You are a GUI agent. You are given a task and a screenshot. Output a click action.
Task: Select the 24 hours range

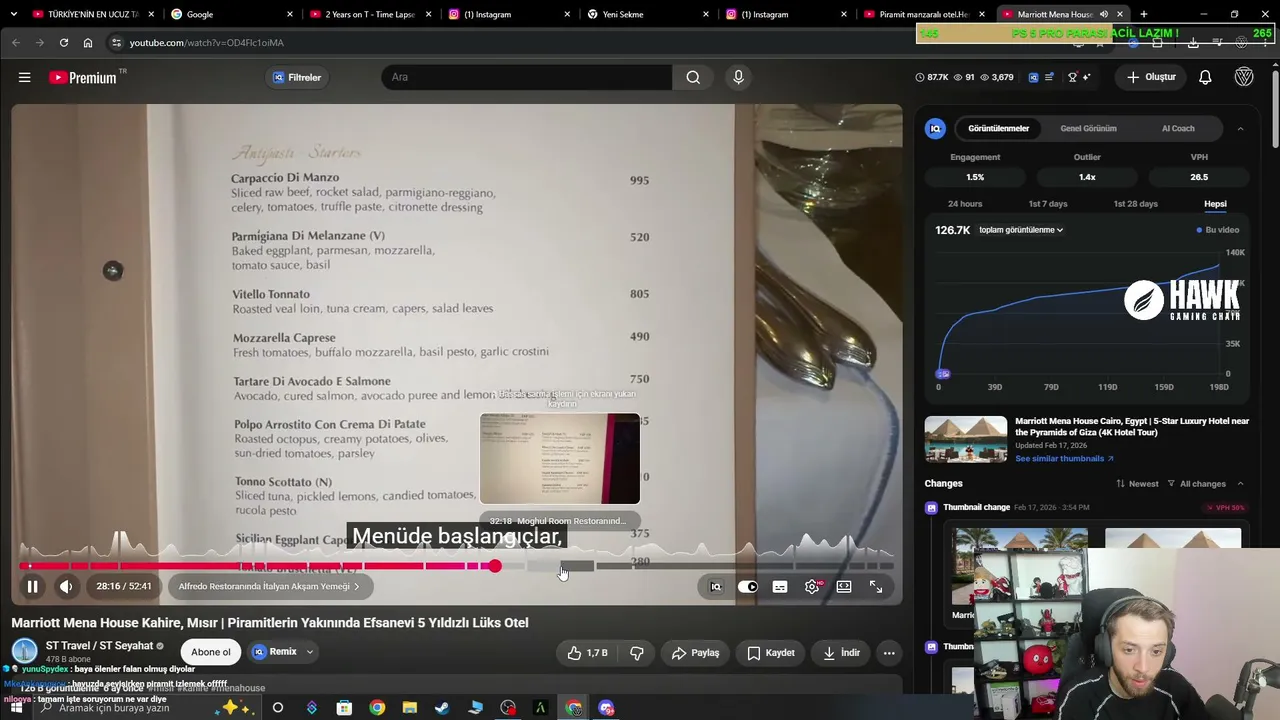tap(965, 204)
